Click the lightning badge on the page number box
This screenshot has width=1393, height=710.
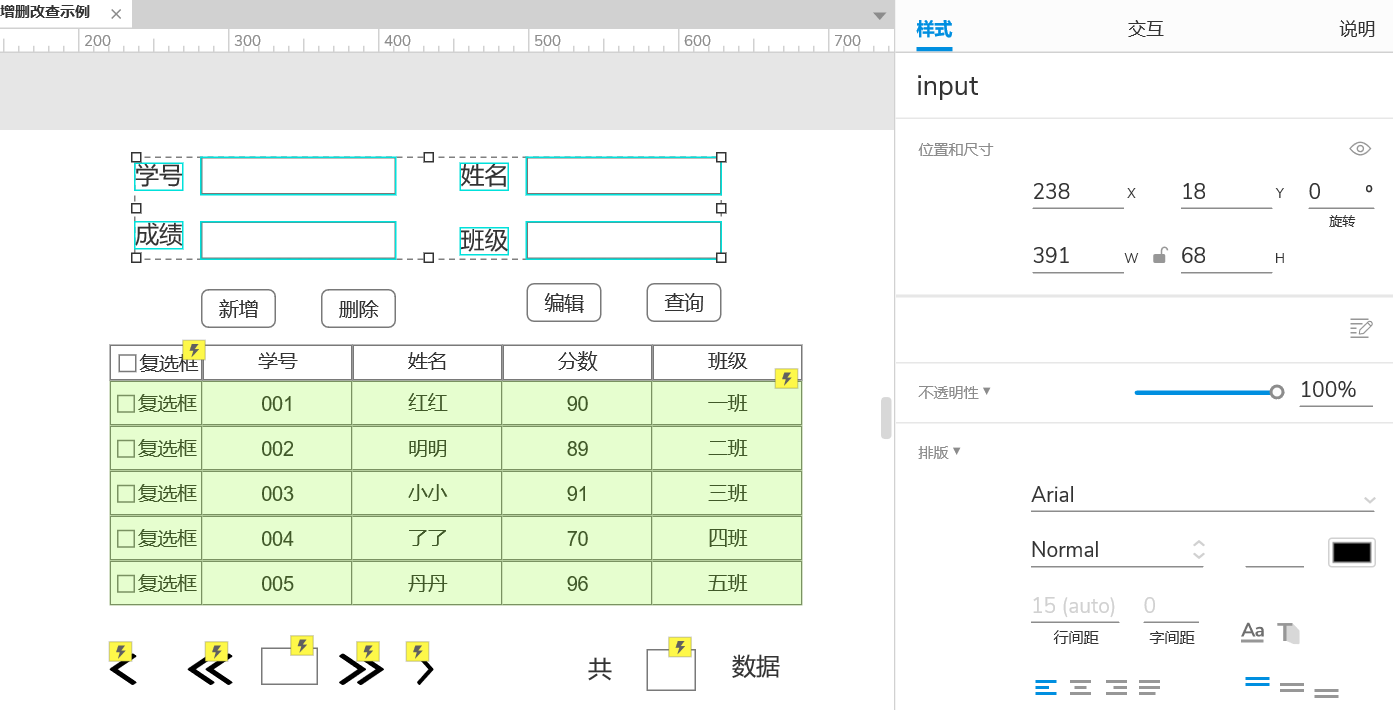(x=303, y=646)
